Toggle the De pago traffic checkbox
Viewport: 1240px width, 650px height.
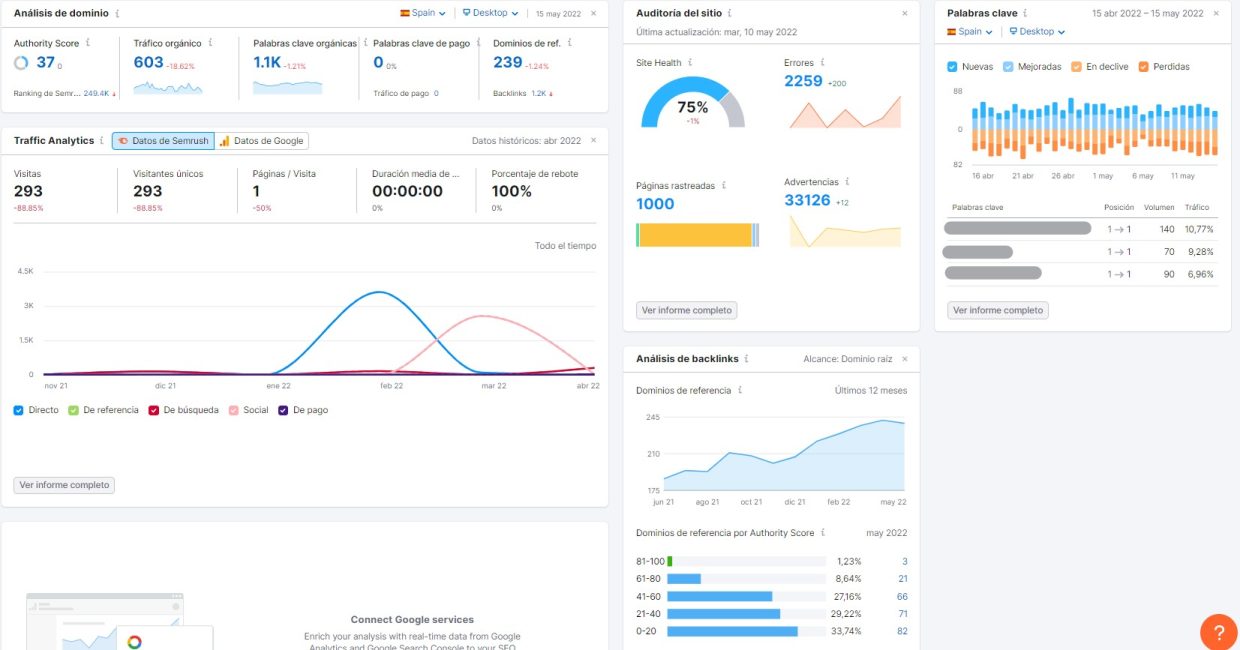(281, 409)
